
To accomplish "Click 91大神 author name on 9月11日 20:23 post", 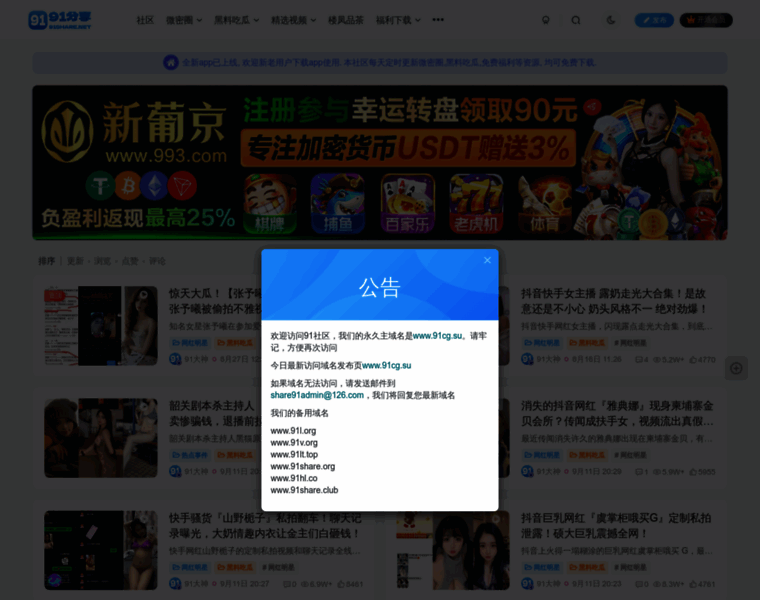I will [x=548, y=584].
